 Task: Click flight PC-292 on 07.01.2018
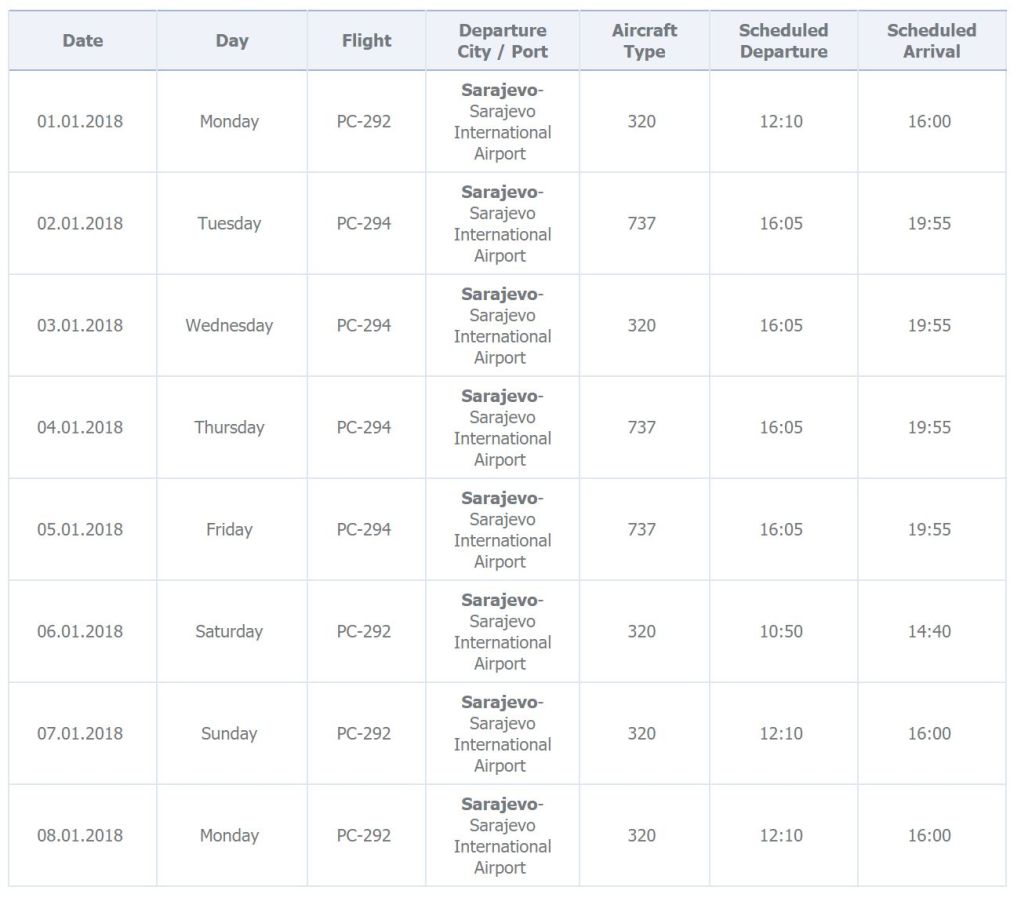coord(364,734)
